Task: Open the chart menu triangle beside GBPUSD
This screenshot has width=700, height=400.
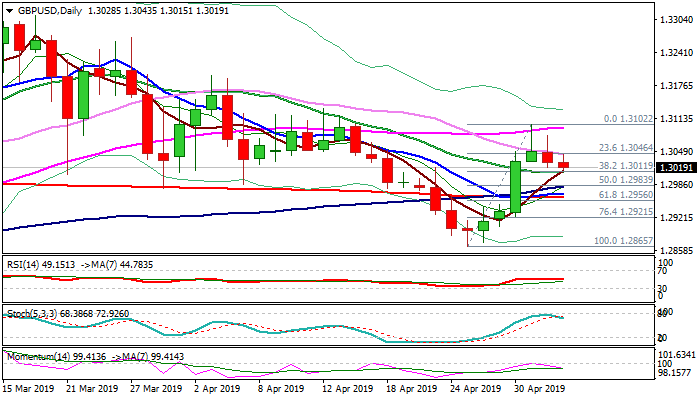Action: (9, 11)
